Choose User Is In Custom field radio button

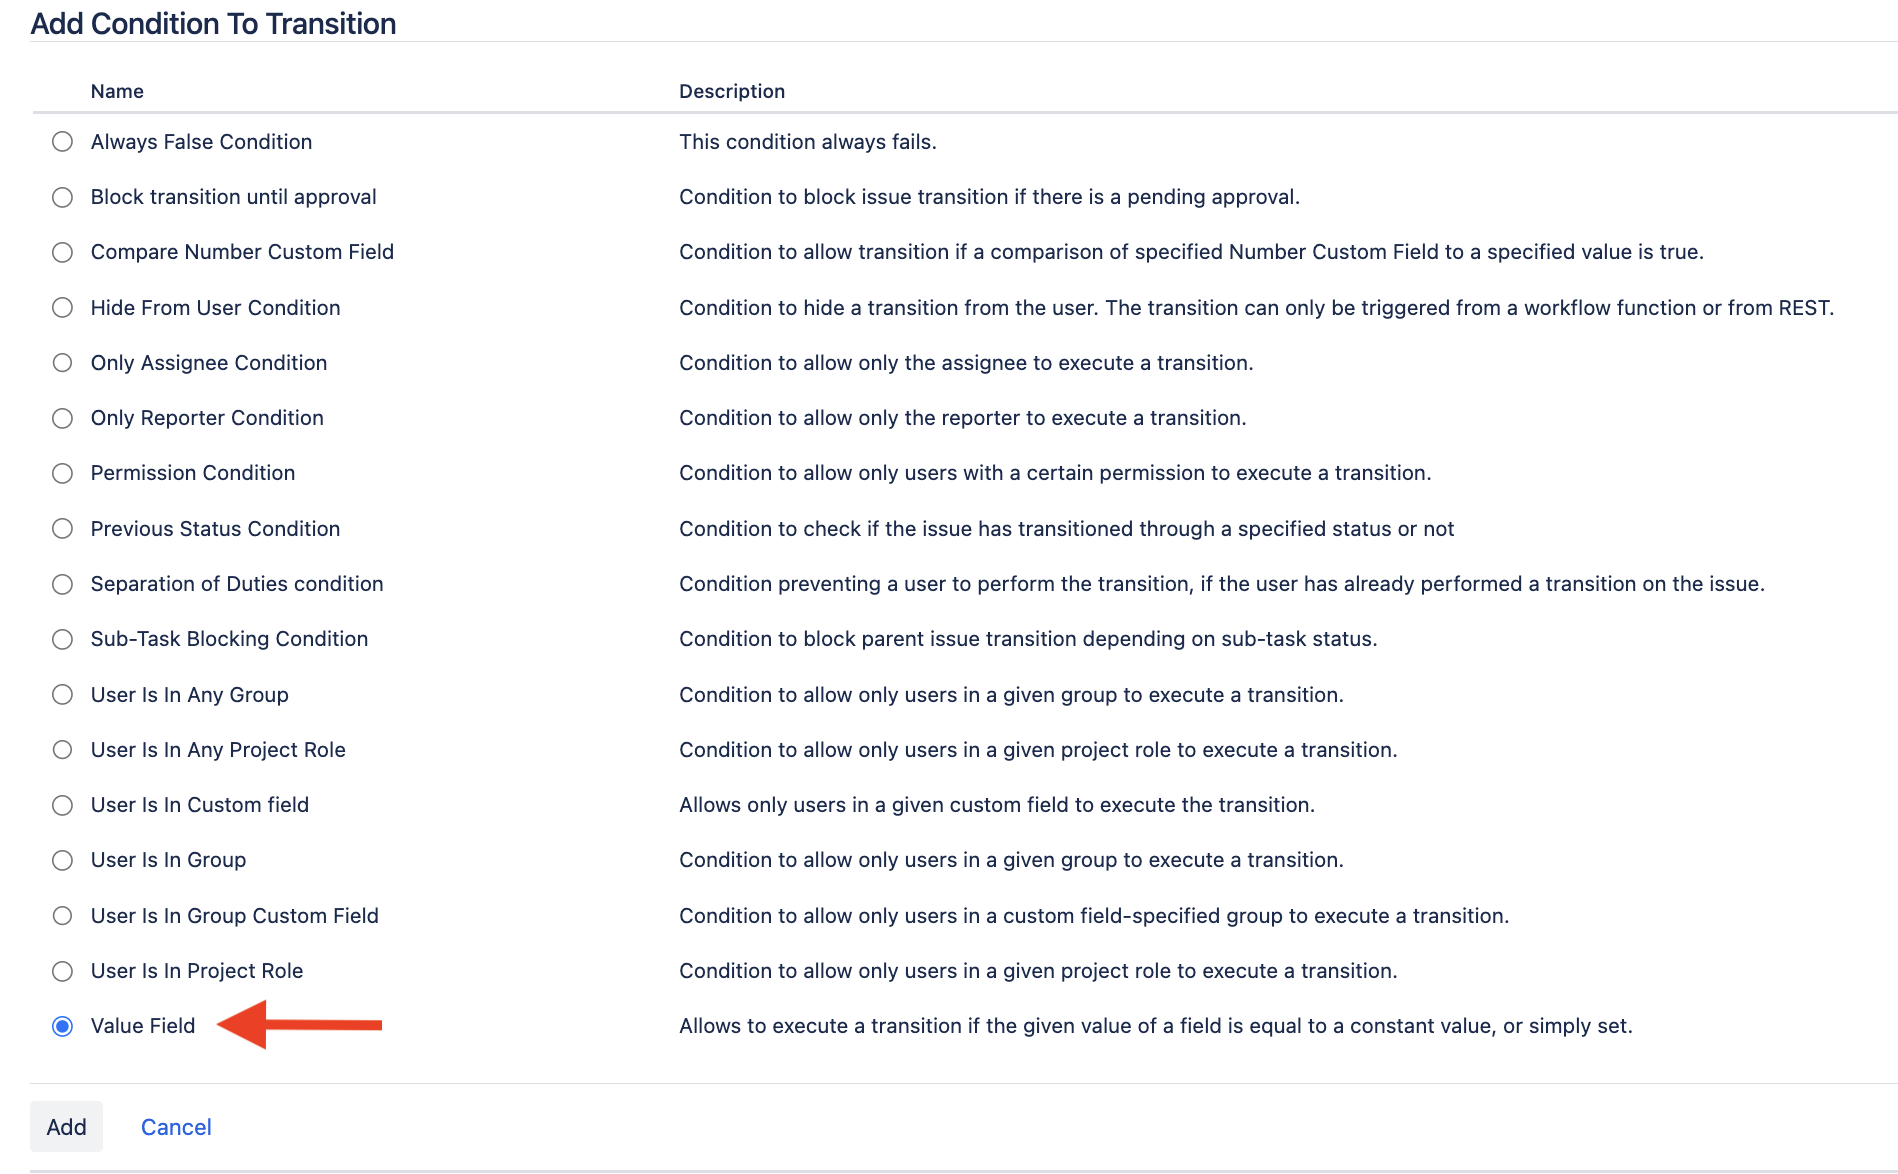pyautogui.click(x=62, y=805)
